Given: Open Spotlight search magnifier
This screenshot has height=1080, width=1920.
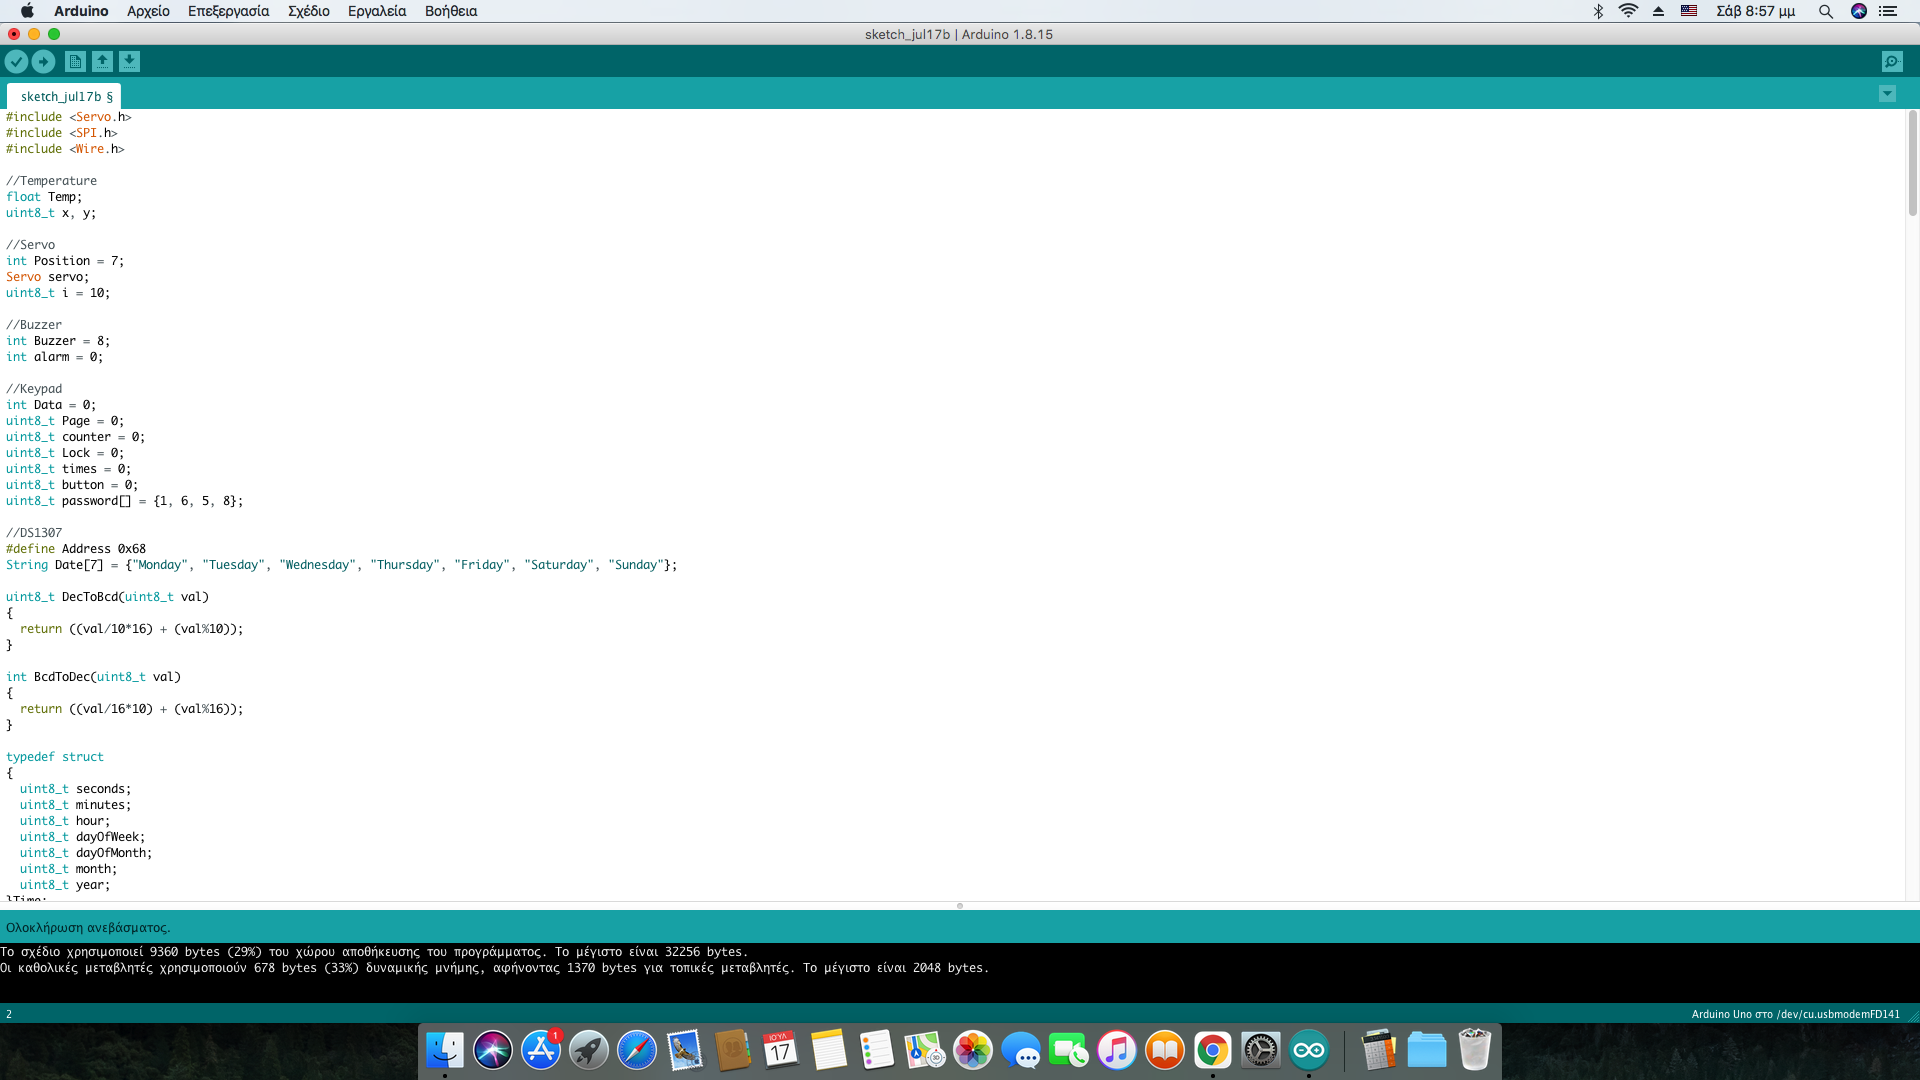Looking at the screenshot, I should tap(1826, 11).
